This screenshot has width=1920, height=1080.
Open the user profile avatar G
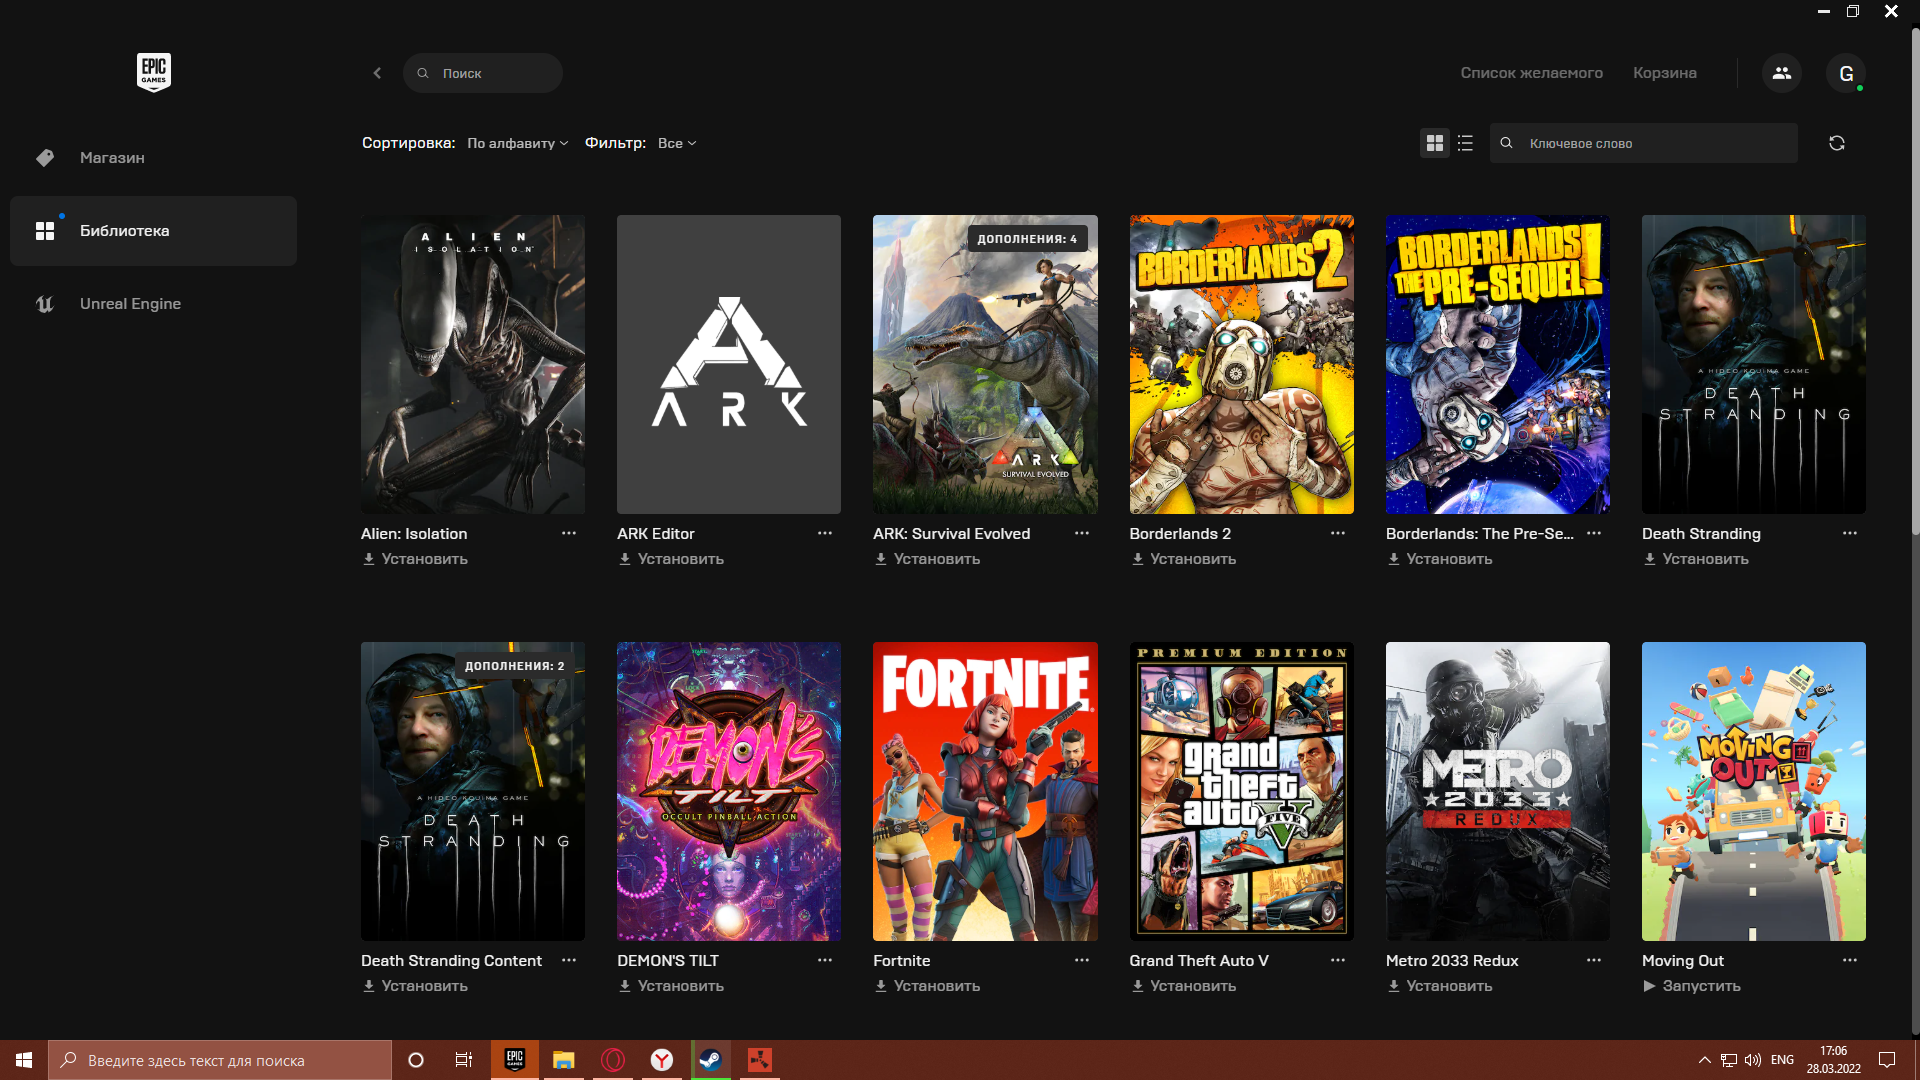(1845, 73)
